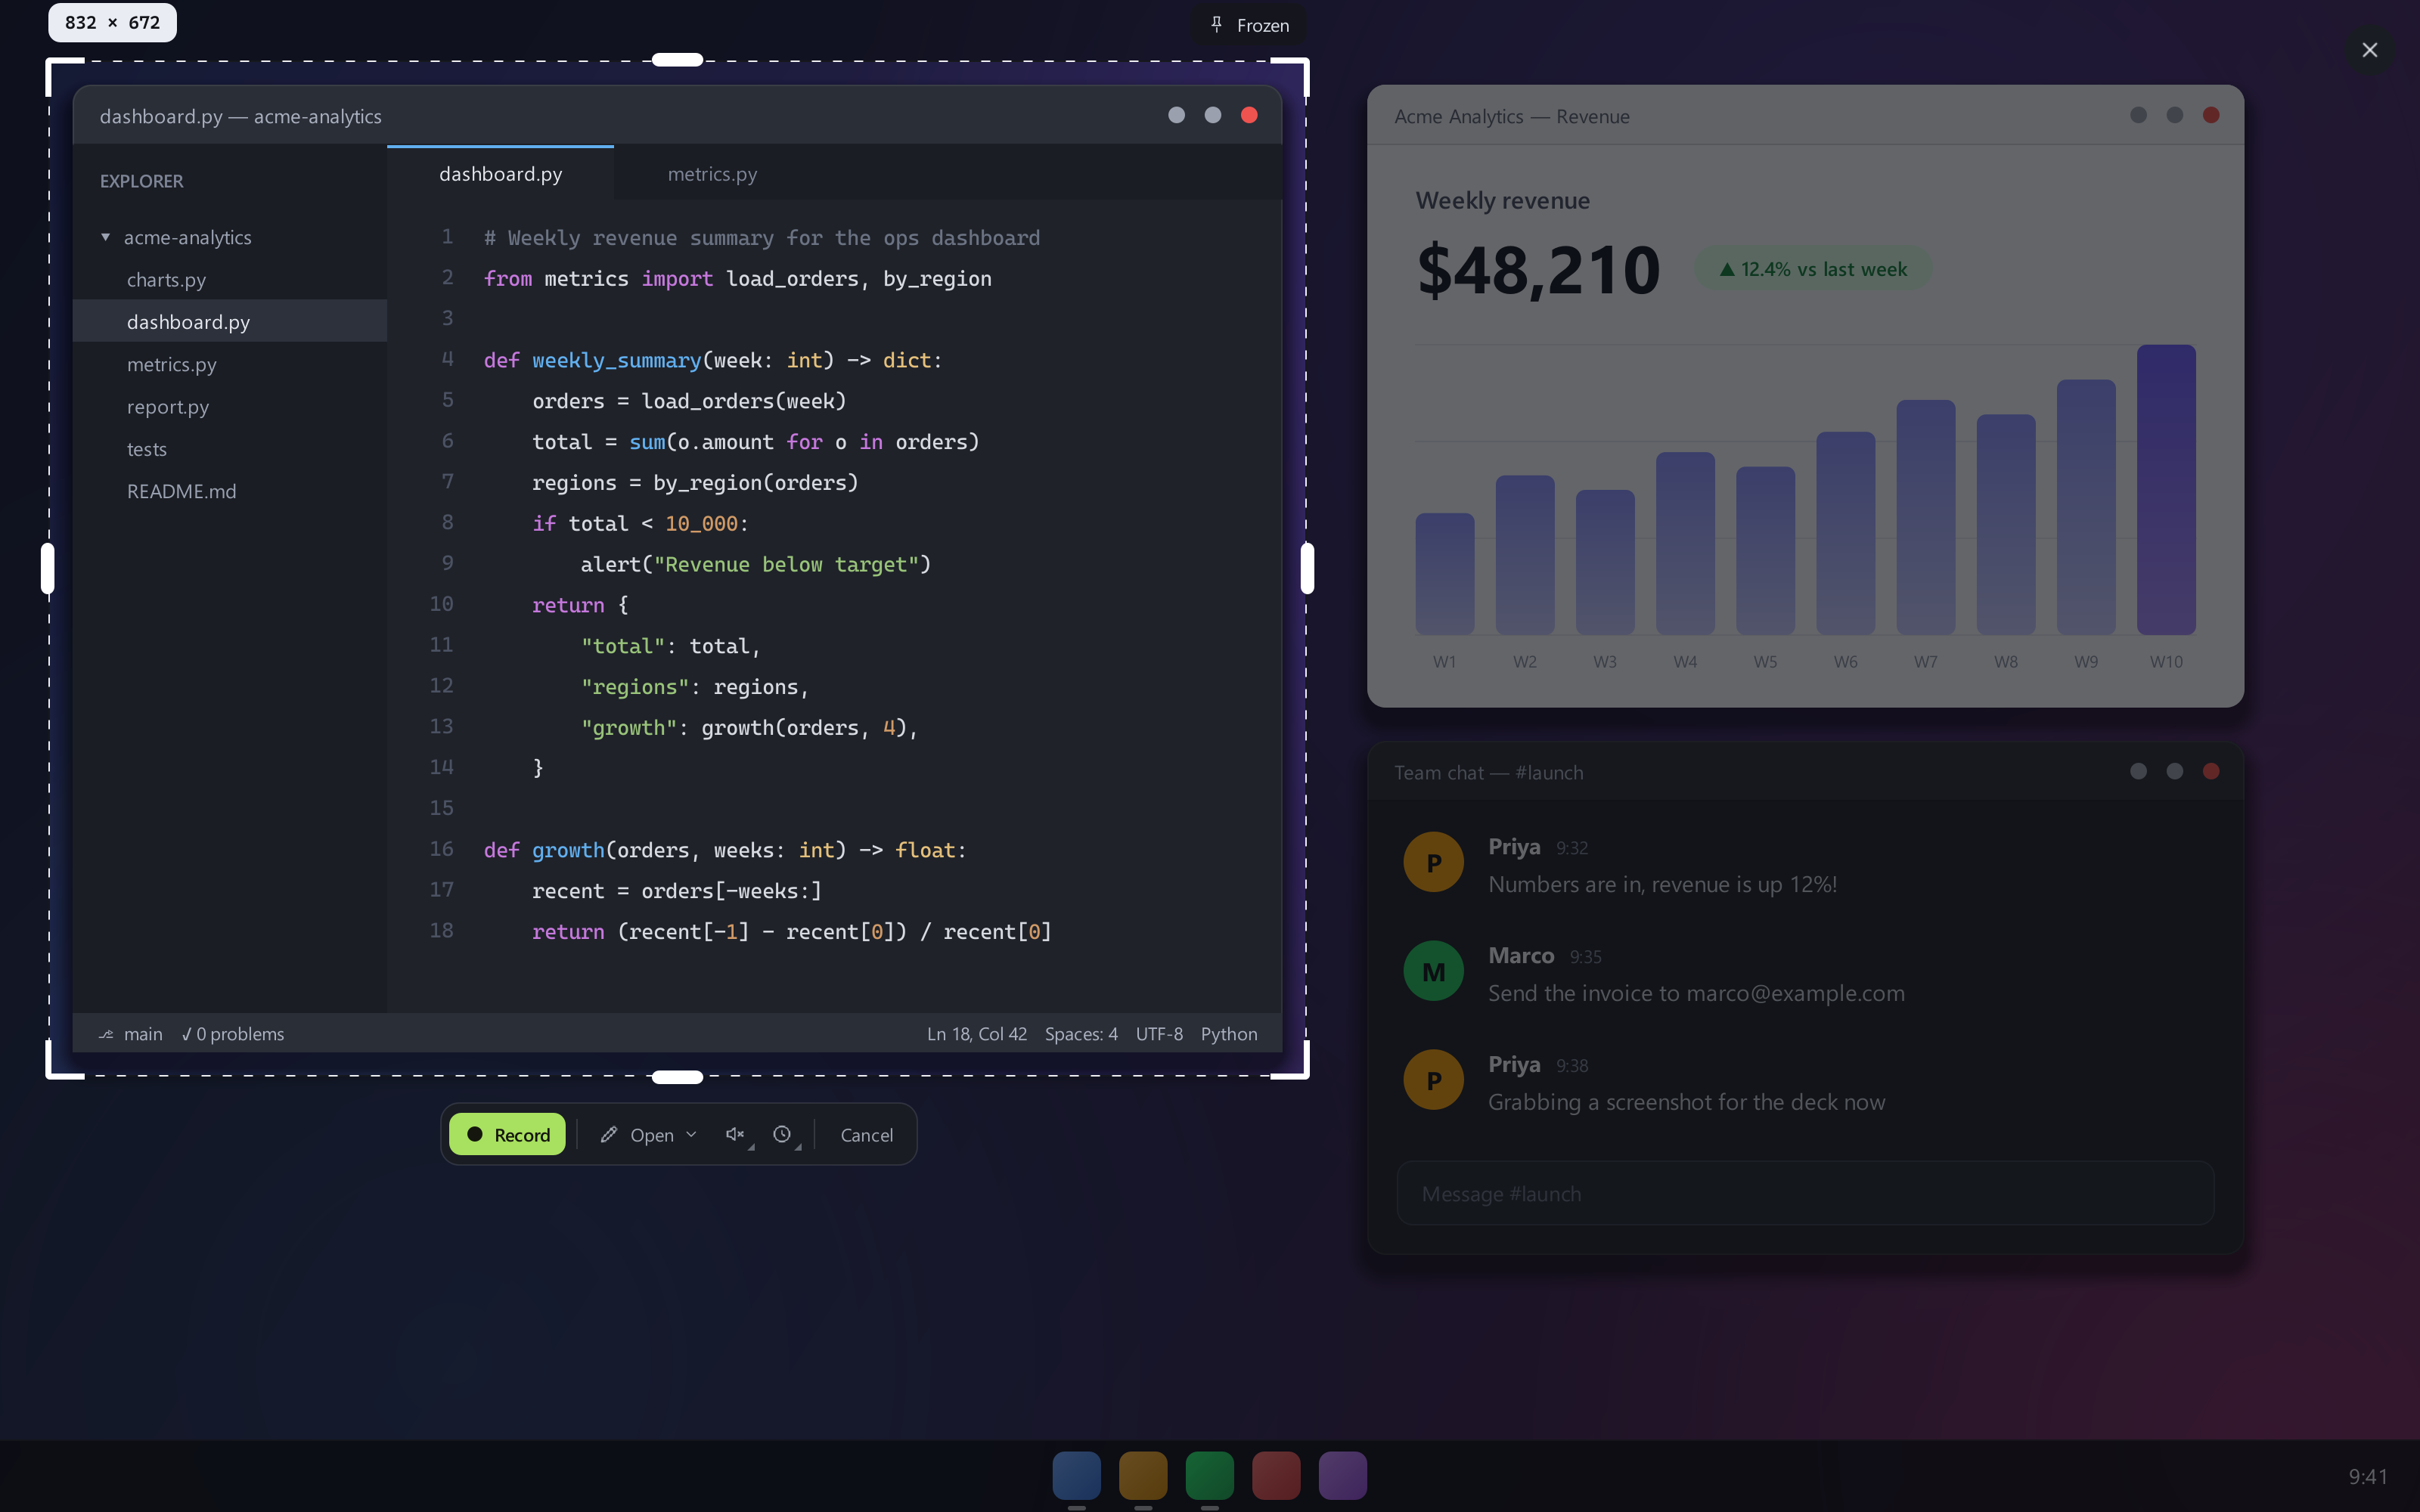The image size is (2420, 1512).
Task: Close the capture overlay with the X
Action: pyautogui.click(x=2369, y=50)
